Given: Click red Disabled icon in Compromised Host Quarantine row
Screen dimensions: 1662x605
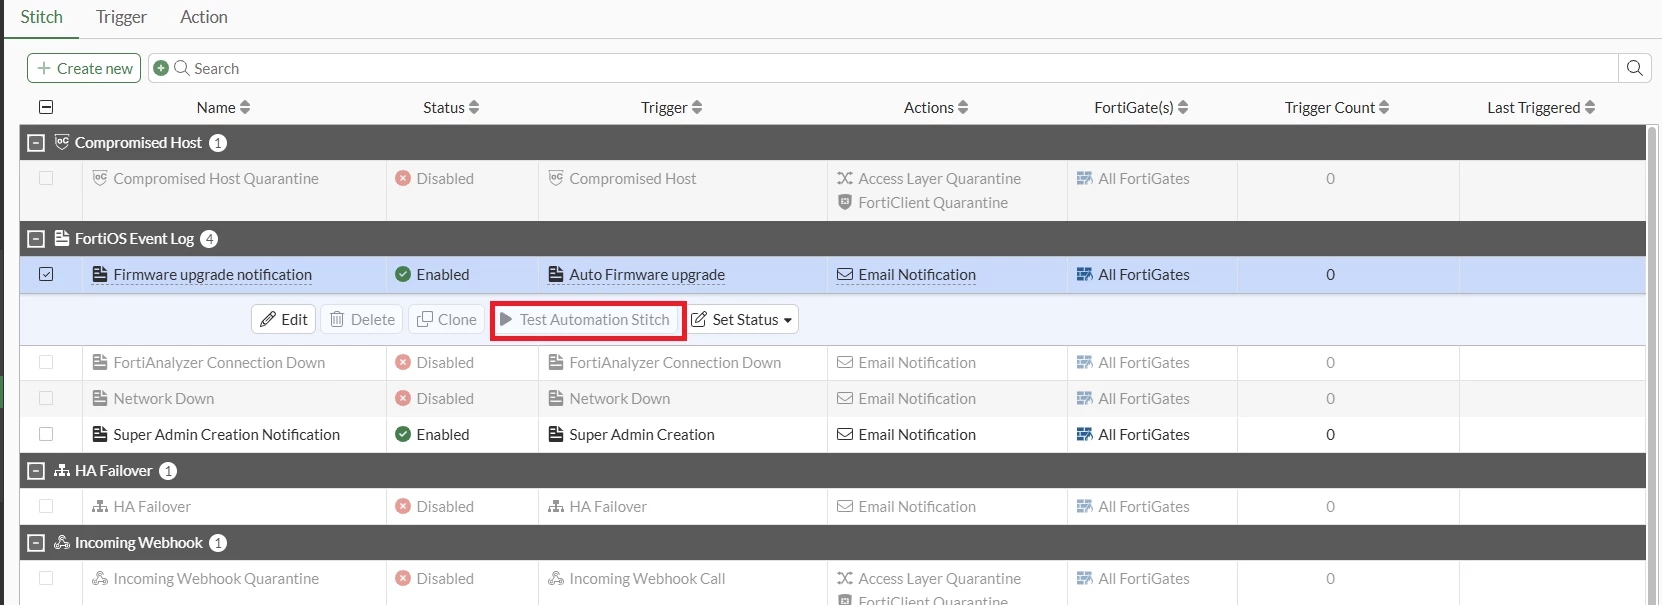Looking at the screenshot, I should [403, 178].
